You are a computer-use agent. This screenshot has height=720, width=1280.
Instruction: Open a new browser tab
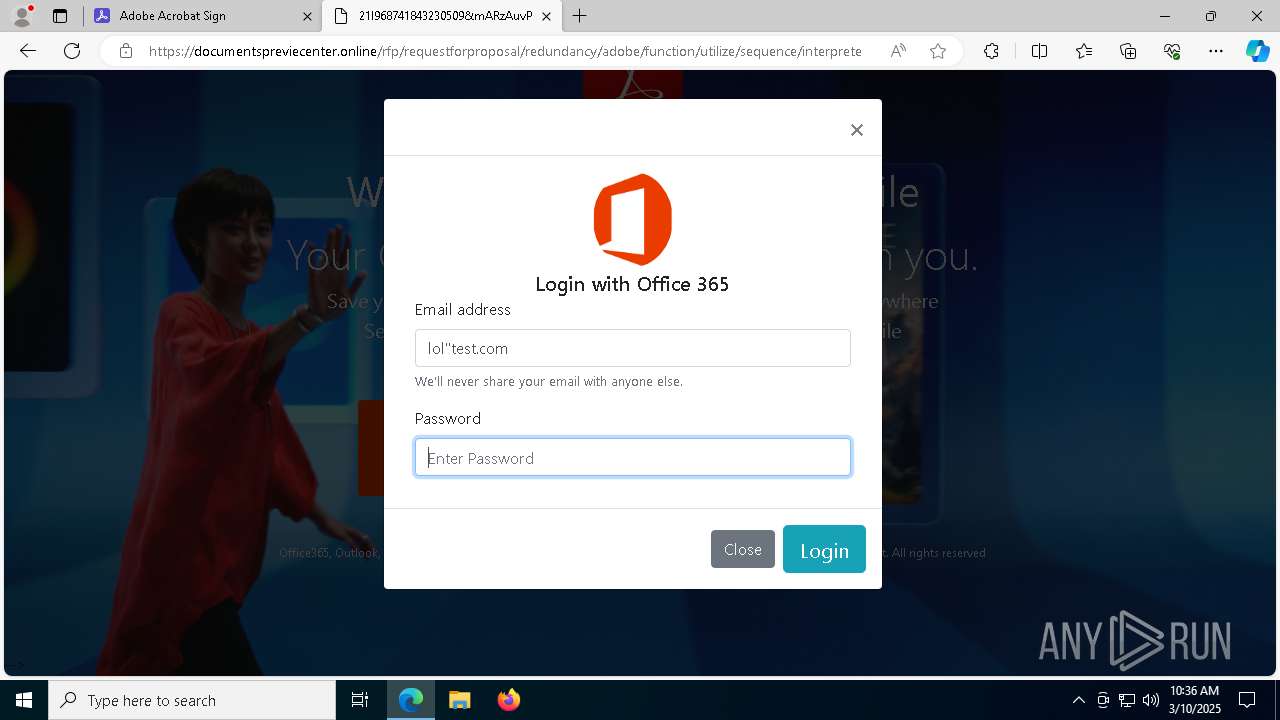click(580, 16)
